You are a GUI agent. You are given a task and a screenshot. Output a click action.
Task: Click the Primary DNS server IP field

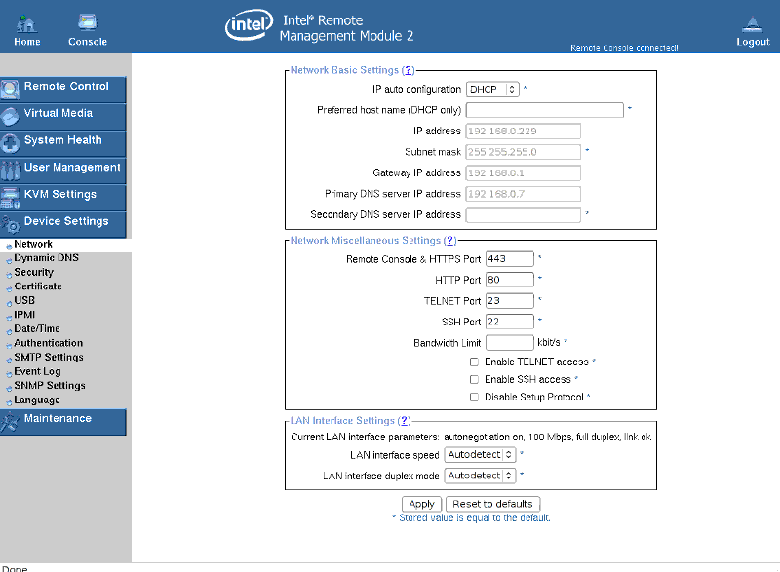523,194
